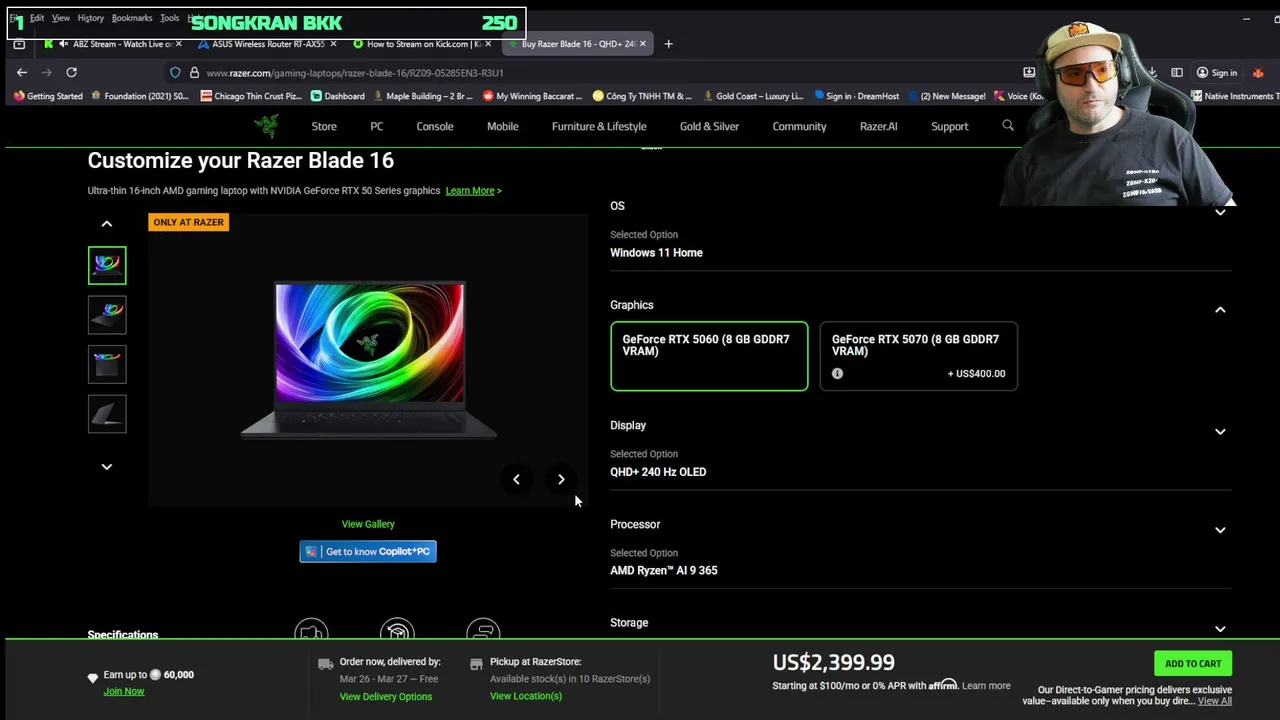This screenshot has height=720, width=1280.
Task: Open the PC menu in the Razer navigation
Action: pos(376,126)
